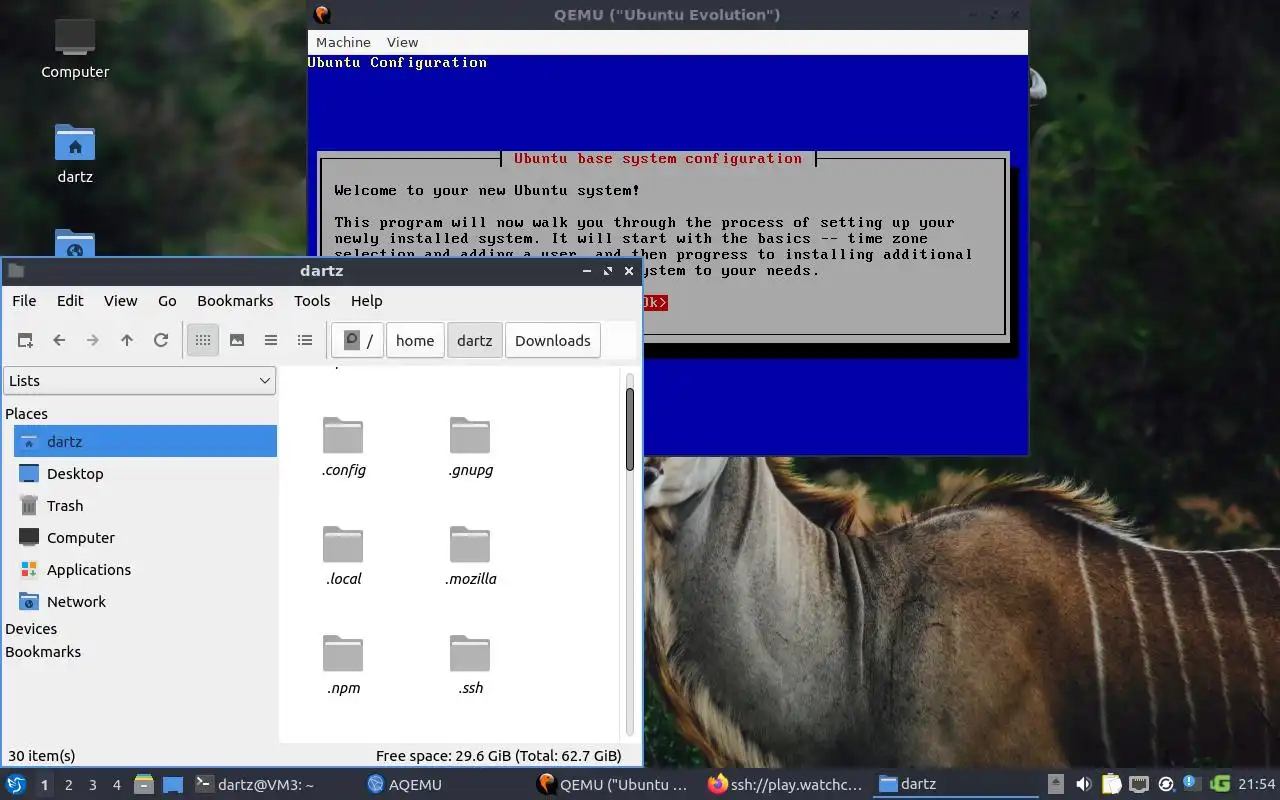Click the file list vertical scrollbar
The image size is (1280, 800).
point(630,429)
